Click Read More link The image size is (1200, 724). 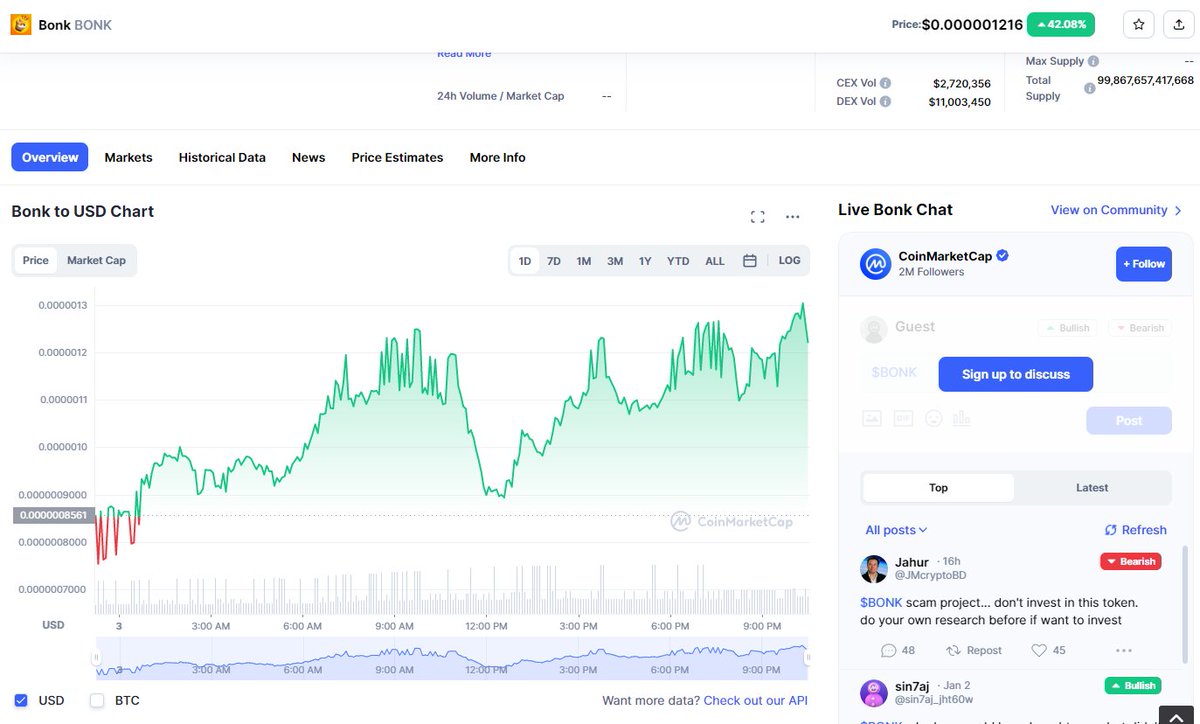click(464, 54)
